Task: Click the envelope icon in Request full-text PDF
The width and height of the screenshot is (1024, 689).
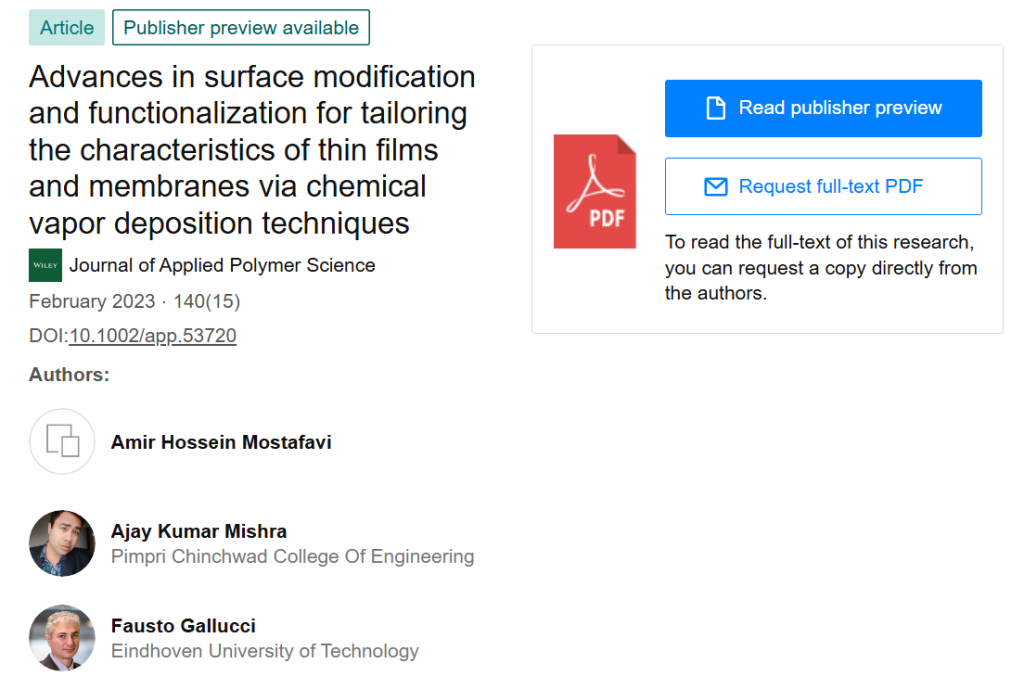Action: click(x=716, y=186)
